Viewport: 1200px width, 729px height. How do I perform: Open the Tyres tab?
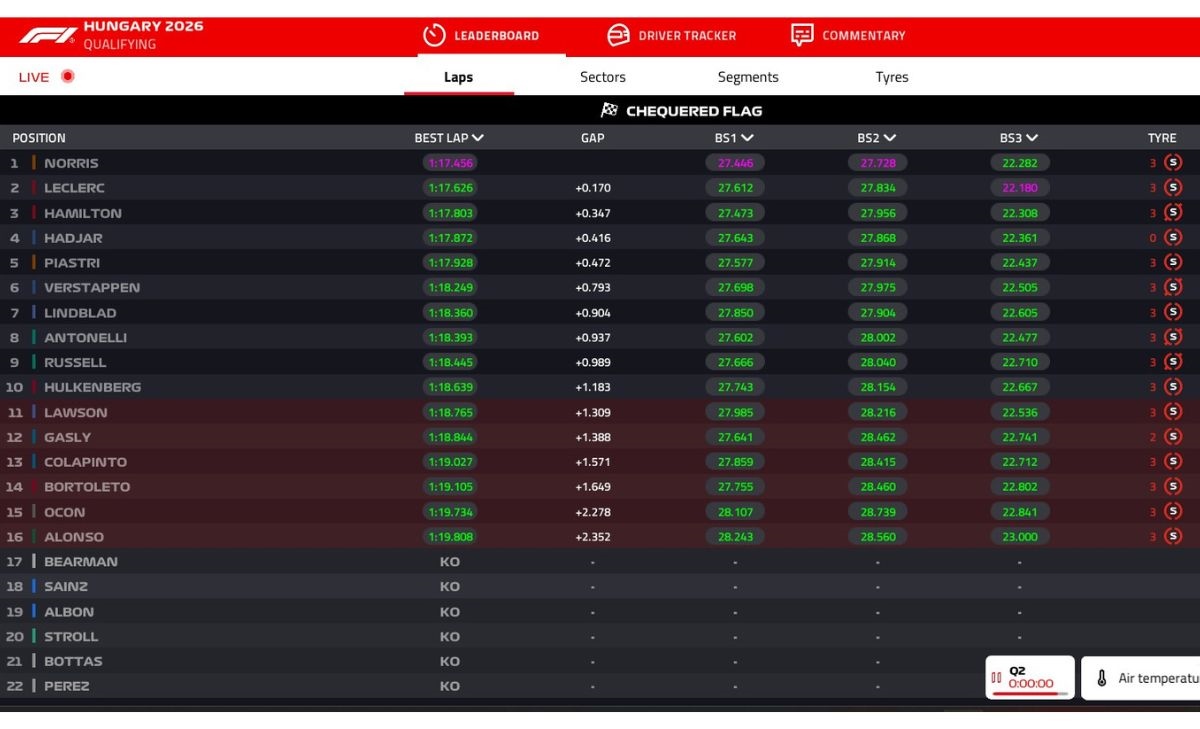892,77
